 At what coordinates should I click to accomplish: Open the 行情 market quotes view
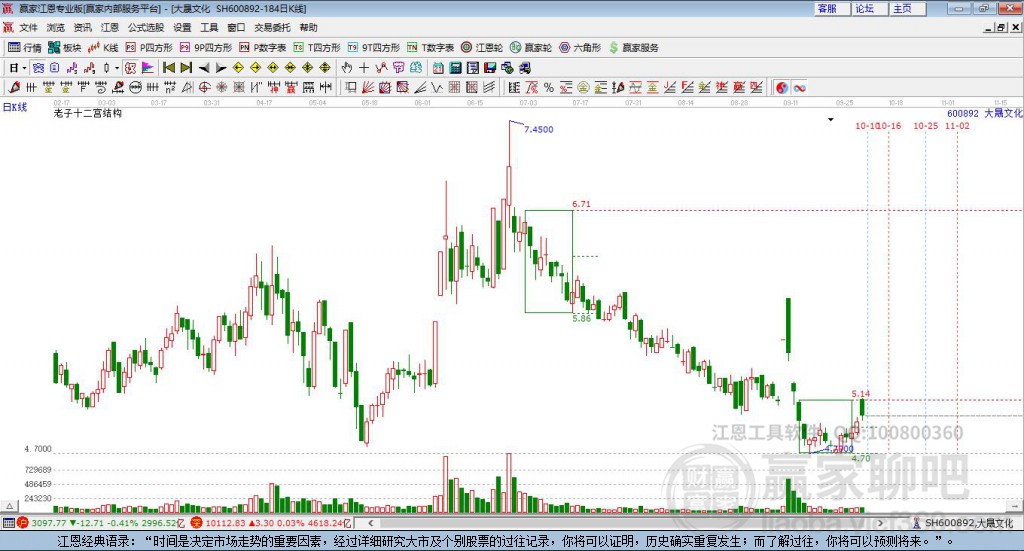(25, 48)
